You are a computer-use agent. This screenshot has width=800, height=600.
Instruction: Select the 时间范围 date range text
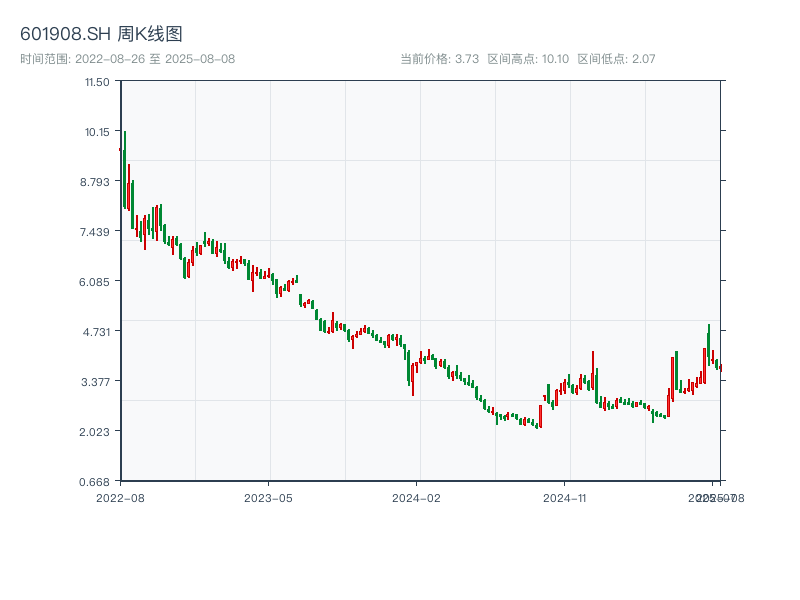(128, 59)
